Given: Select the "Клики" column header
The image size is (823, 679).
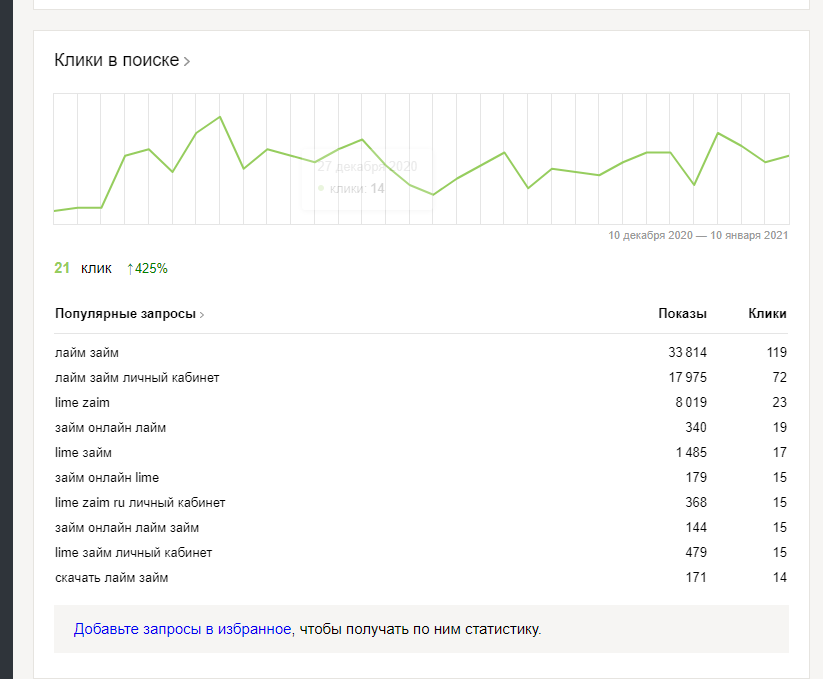Looking at the screenshot, I should 767,314.
